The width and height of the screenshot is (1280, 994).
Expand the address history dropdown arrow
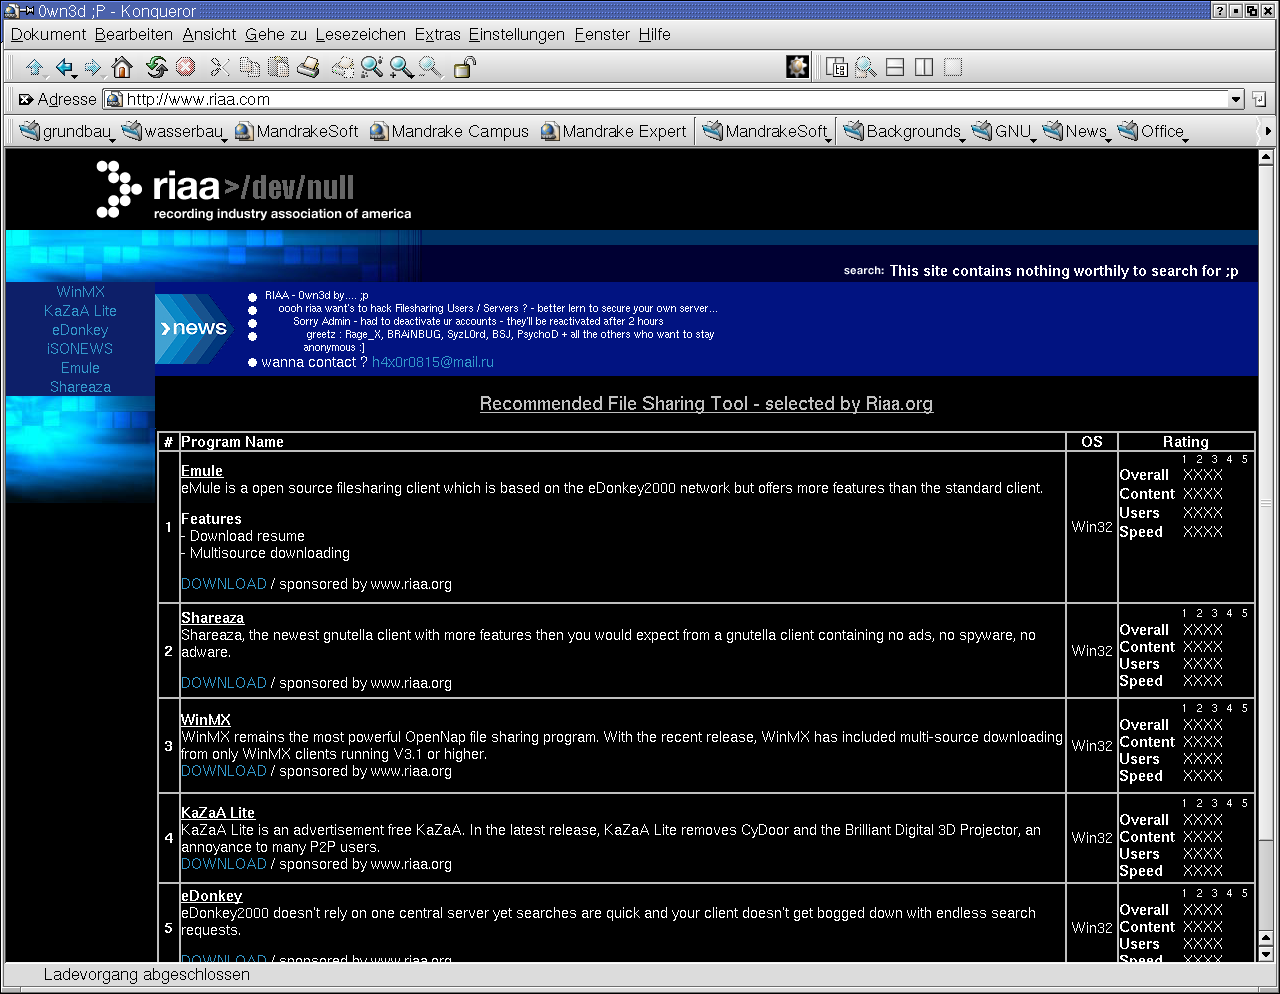(1235, 99)
